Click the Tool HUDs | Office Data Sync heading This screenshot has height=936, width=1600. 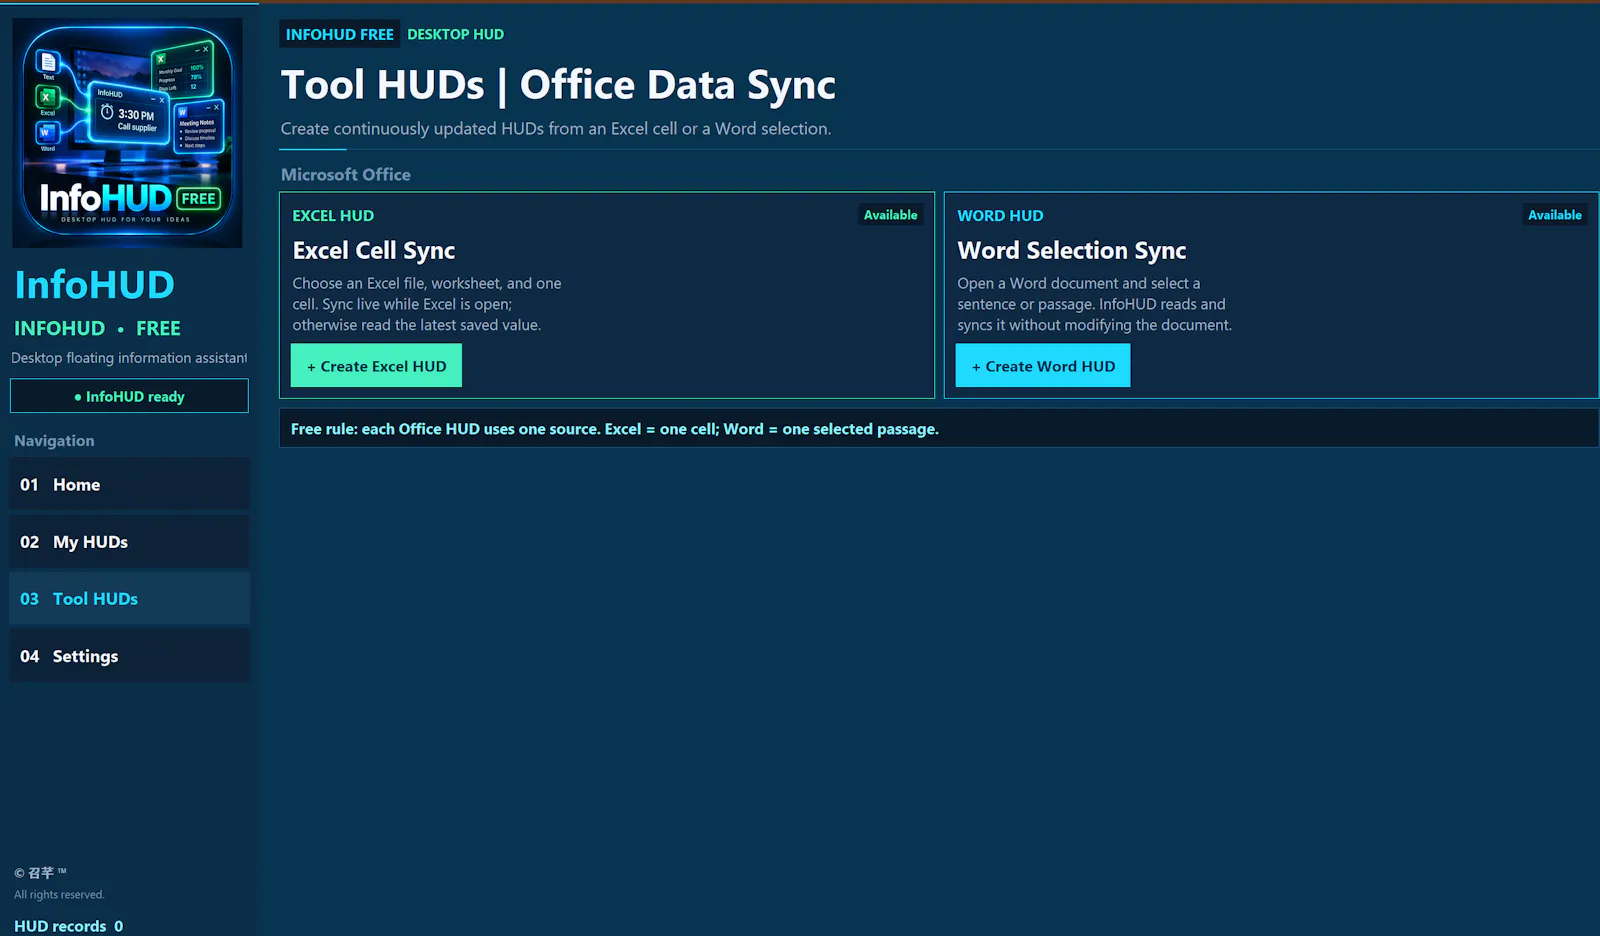558,85
